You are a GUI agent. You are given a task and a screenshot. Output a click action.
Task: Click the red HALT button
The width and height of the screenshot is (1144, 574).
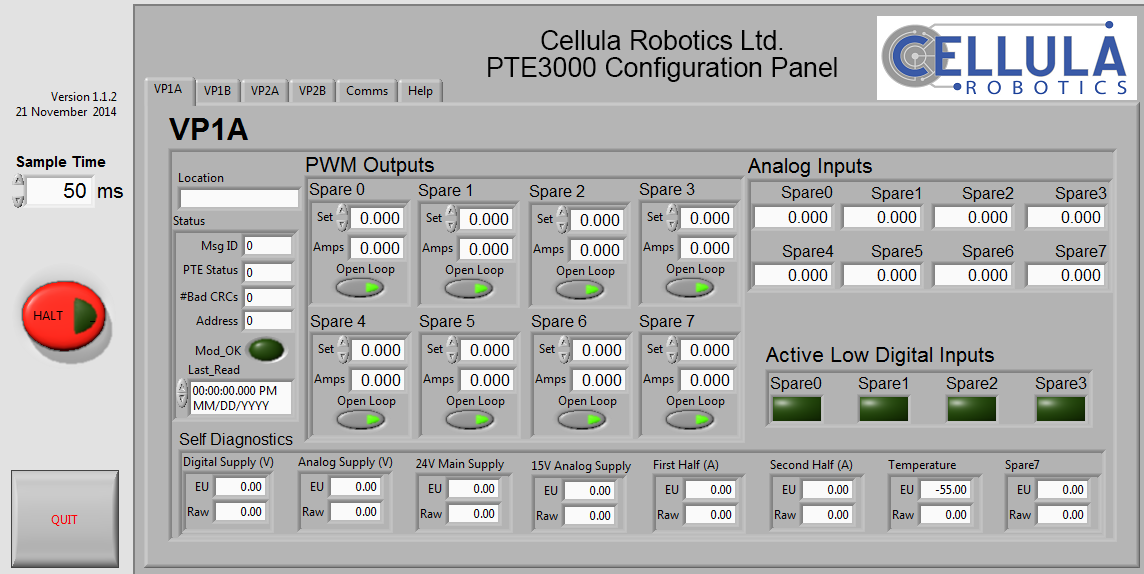tap(63, 317)
